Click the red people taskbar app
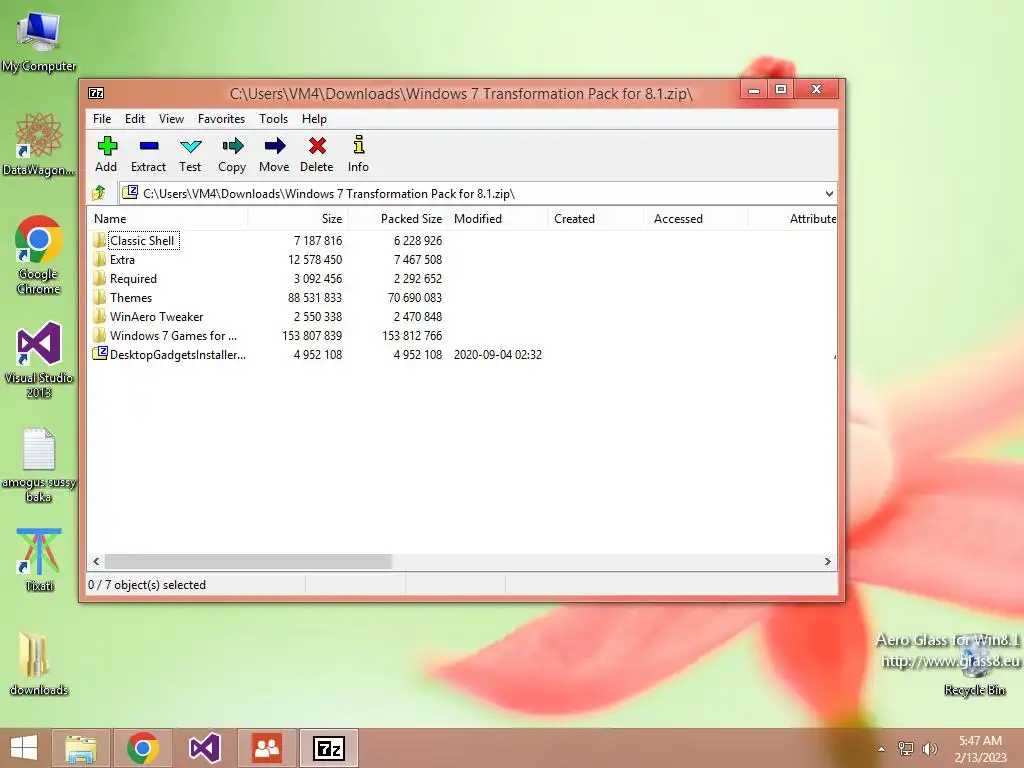1024x768 pixels. click(x=267, y=748)
